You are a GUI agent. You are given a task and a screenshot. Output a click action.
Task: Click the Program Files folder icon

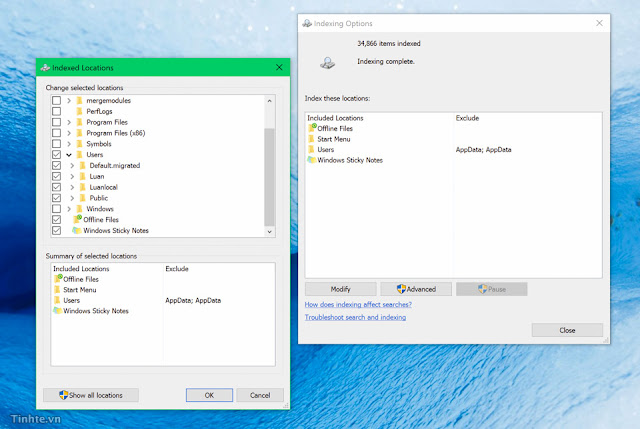click(80, 122)
